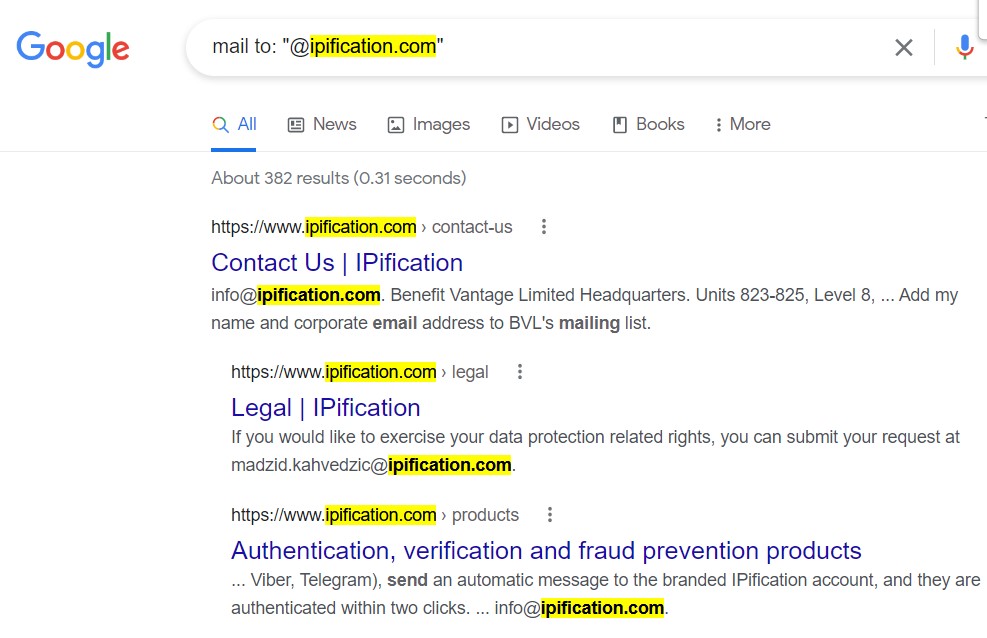Screen dimensions: 987x638
Task: Open Legal | IPification result
Action: (325, 408)
